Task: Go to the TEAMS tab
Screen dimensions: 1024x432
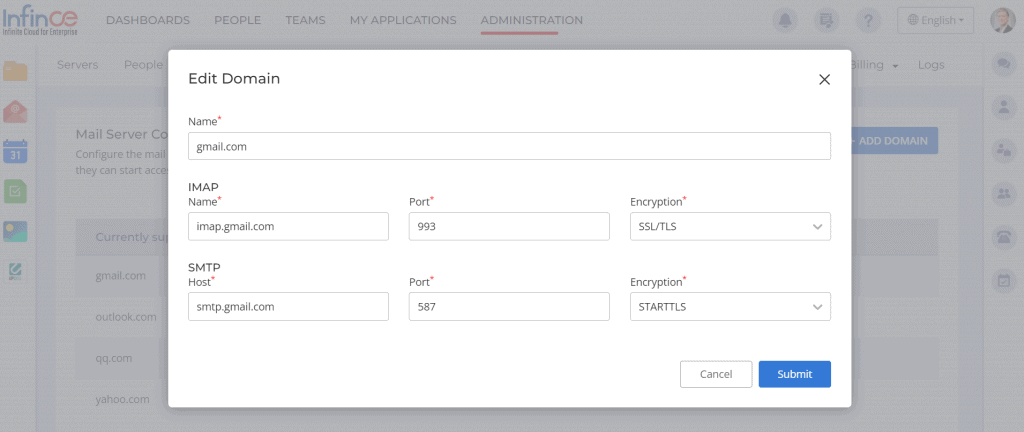Action: (x=305, y=20)
